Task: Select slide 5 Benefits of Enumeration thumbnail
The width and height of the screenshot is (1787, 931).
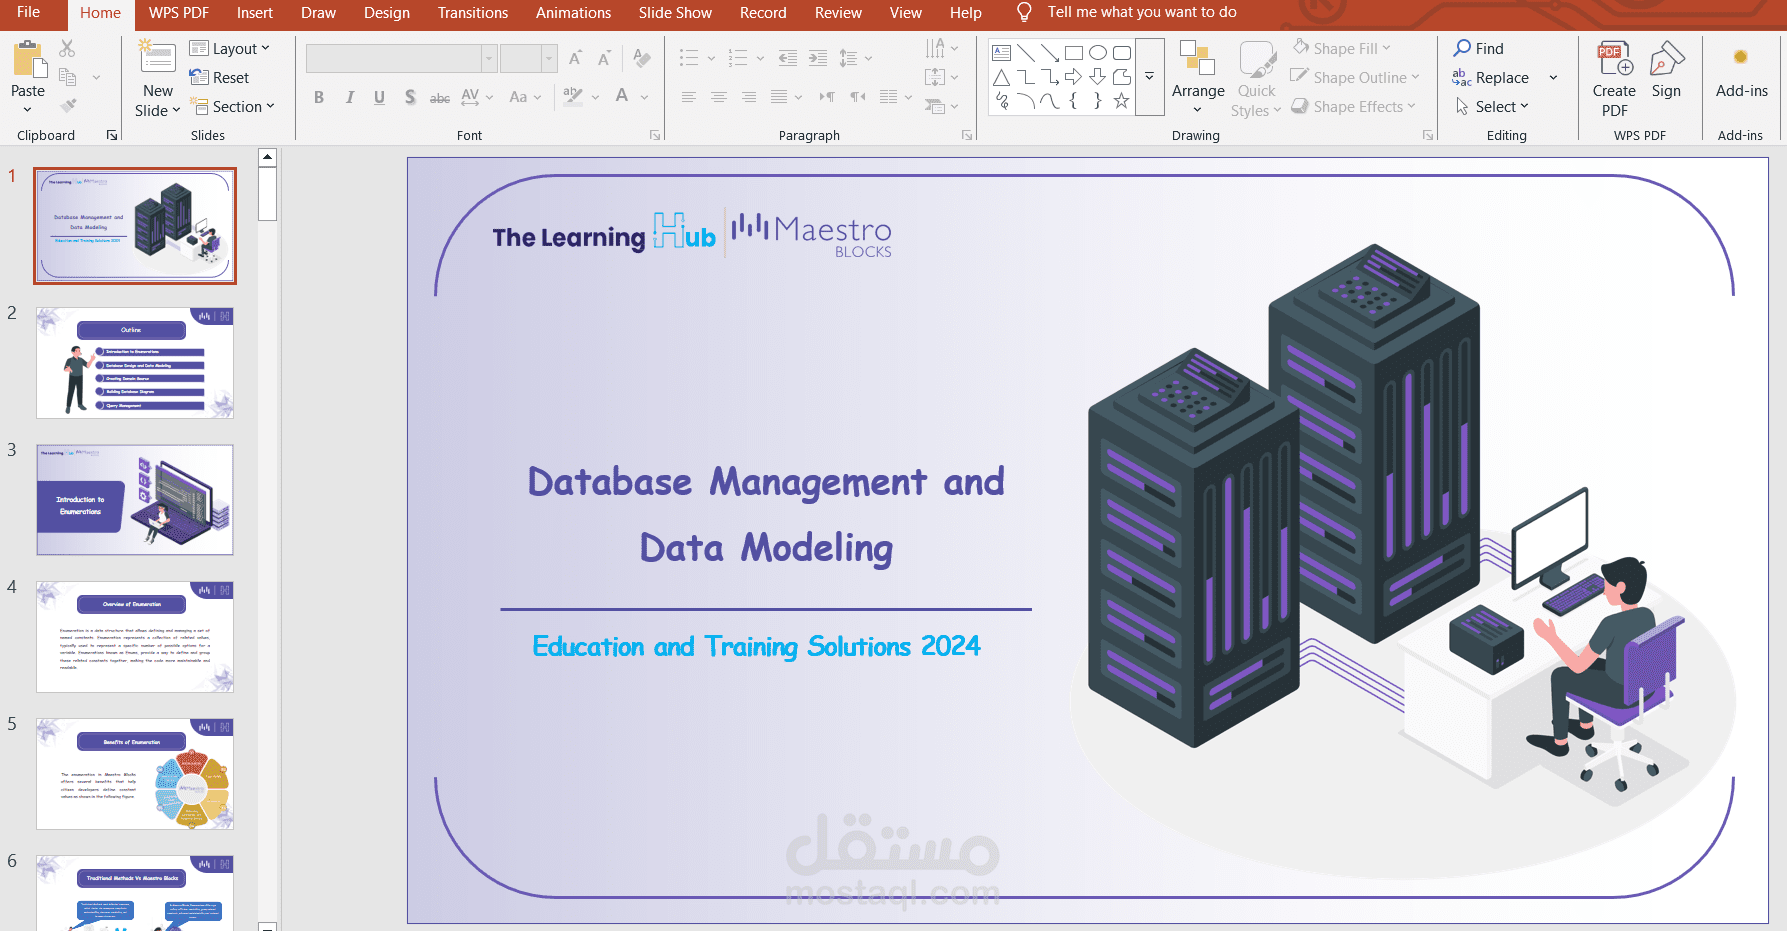Action: click(x=135, y=773)
